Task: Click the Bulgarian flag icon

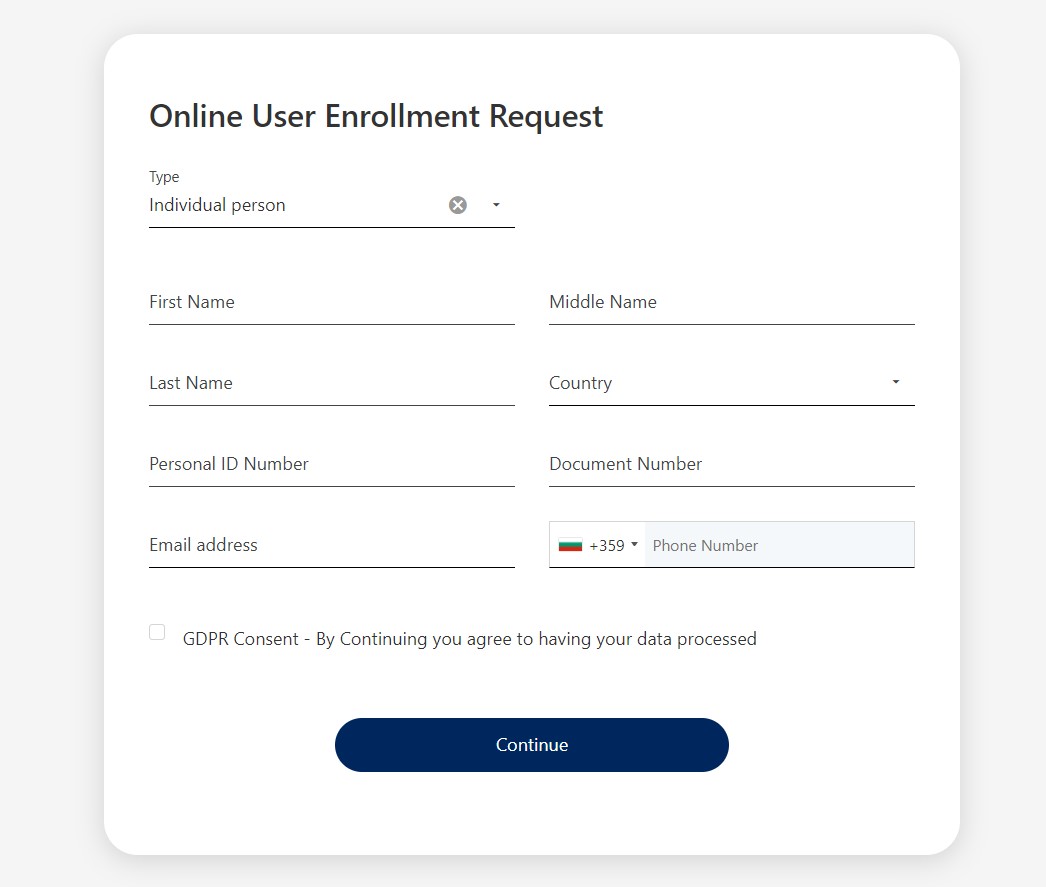Action: click(x=570, y=546)
